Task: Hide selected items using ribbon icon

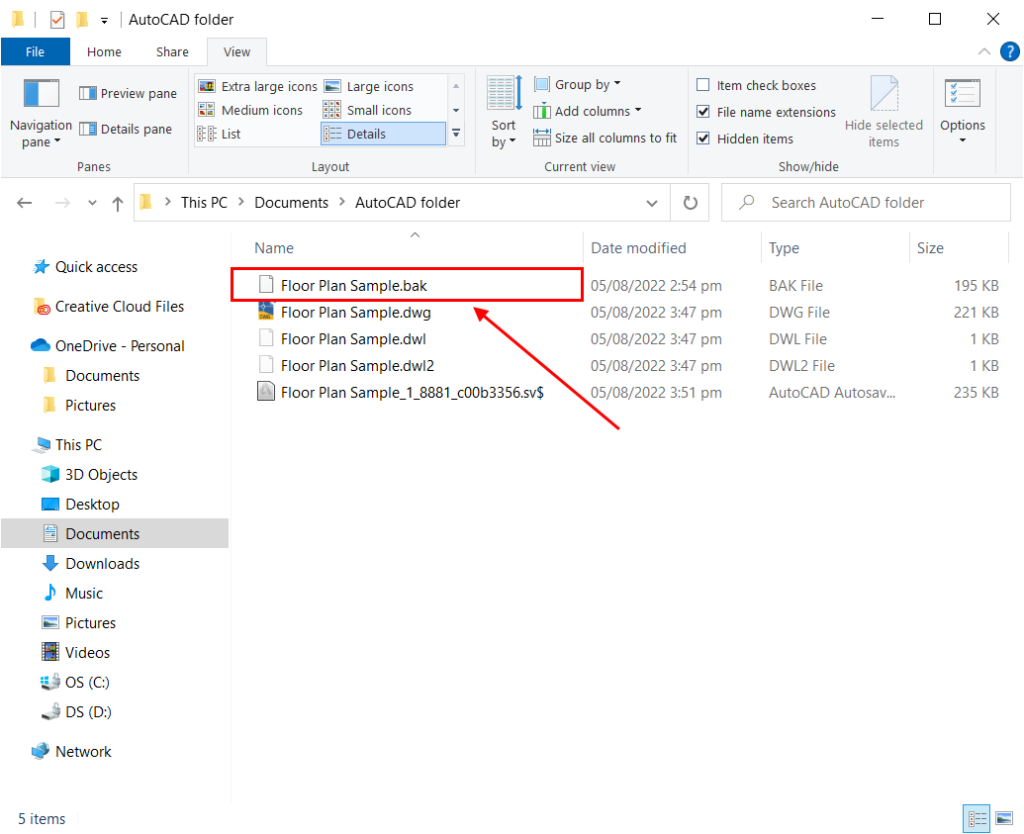Action: [x=884, y=110]
